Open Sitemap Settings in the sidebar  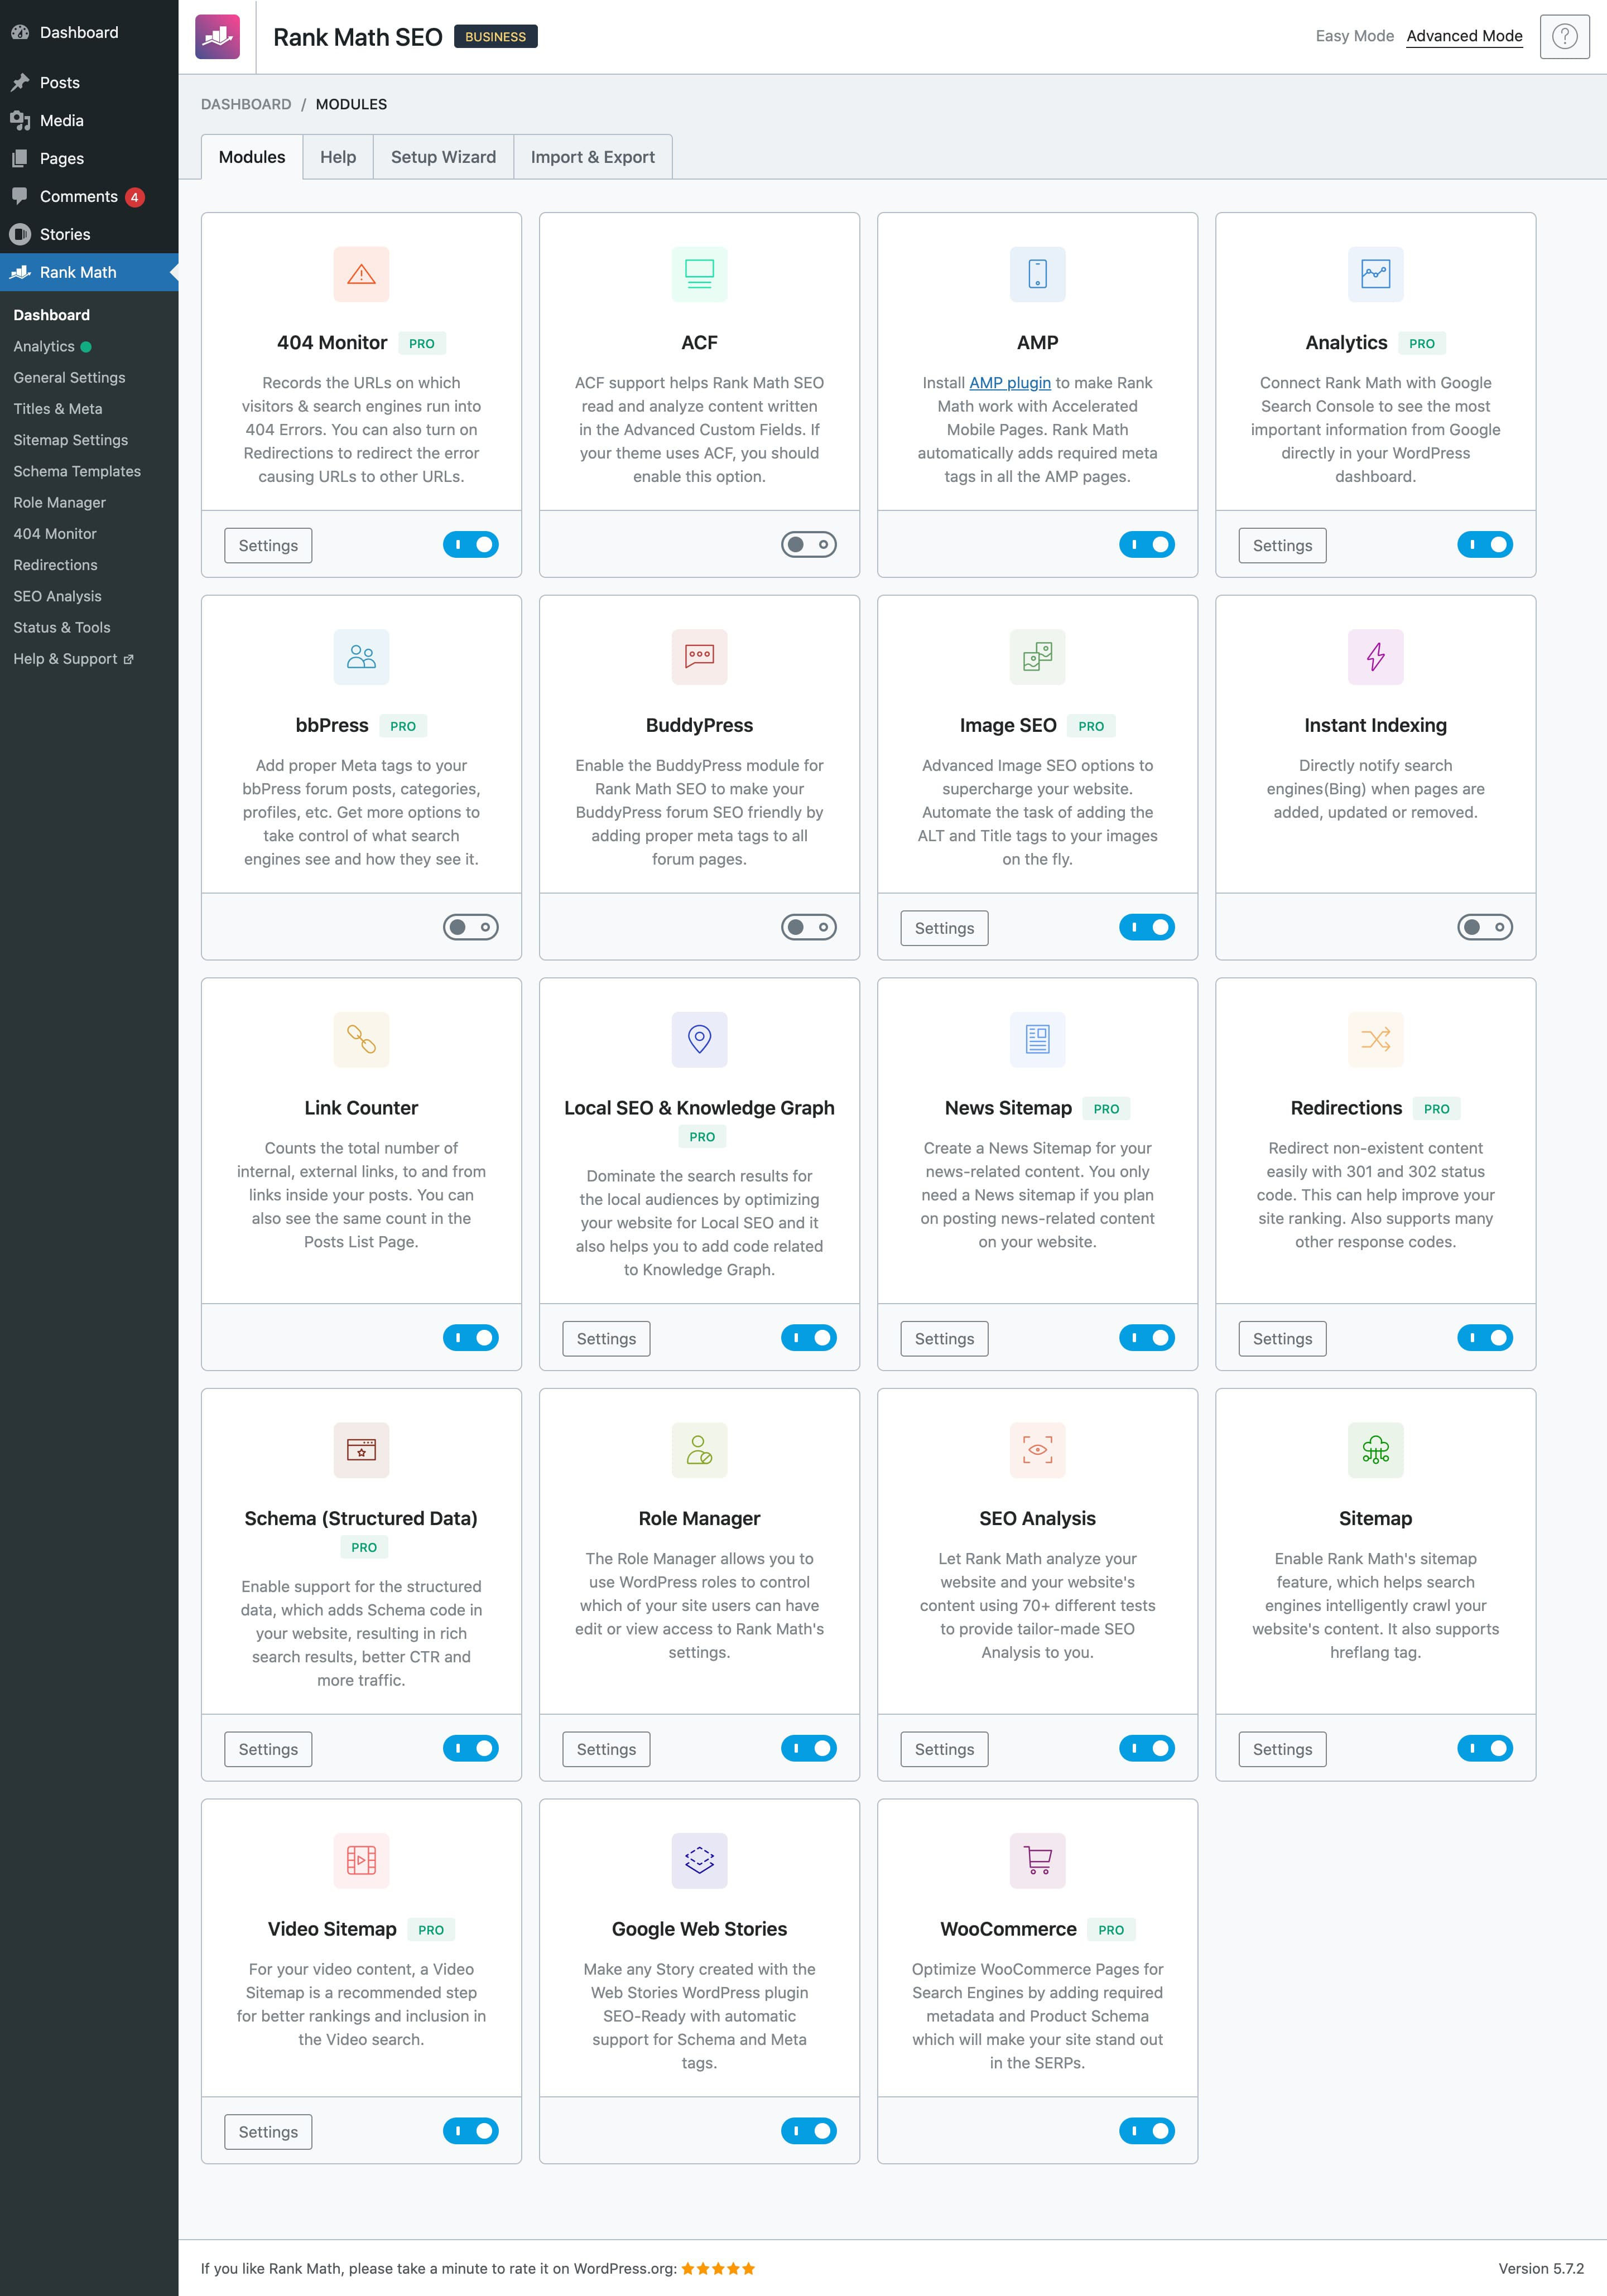point(71,440)
